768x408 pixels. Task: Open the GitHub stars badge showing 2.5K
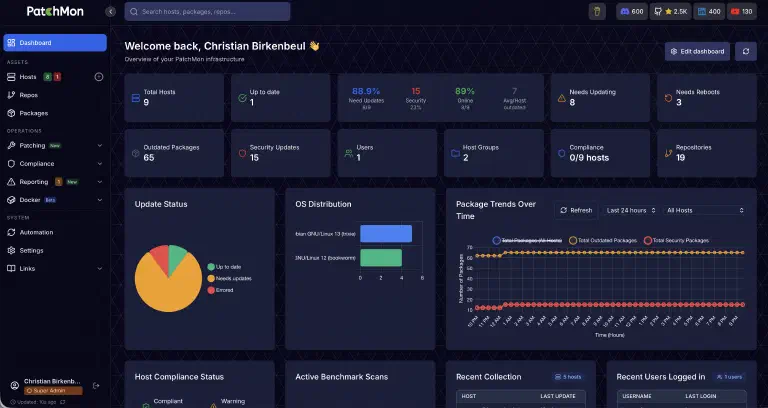tap(671, 11)
